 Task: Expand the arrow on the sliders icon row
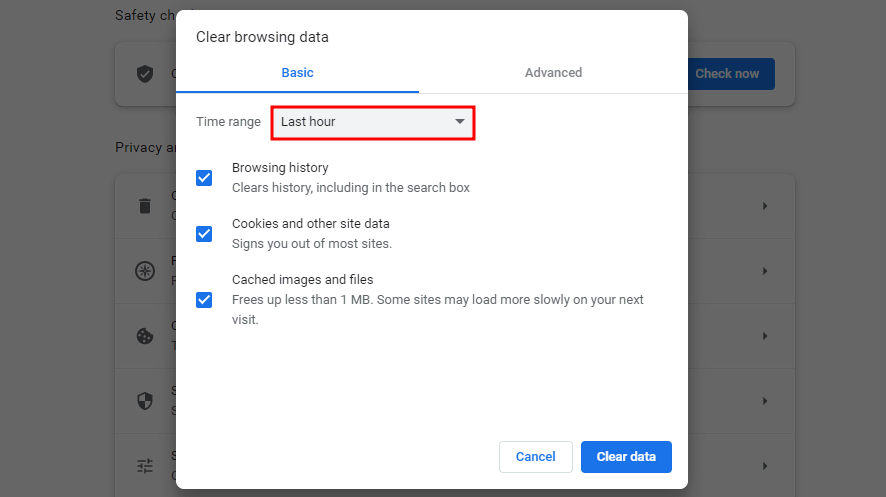click(765, 466)
